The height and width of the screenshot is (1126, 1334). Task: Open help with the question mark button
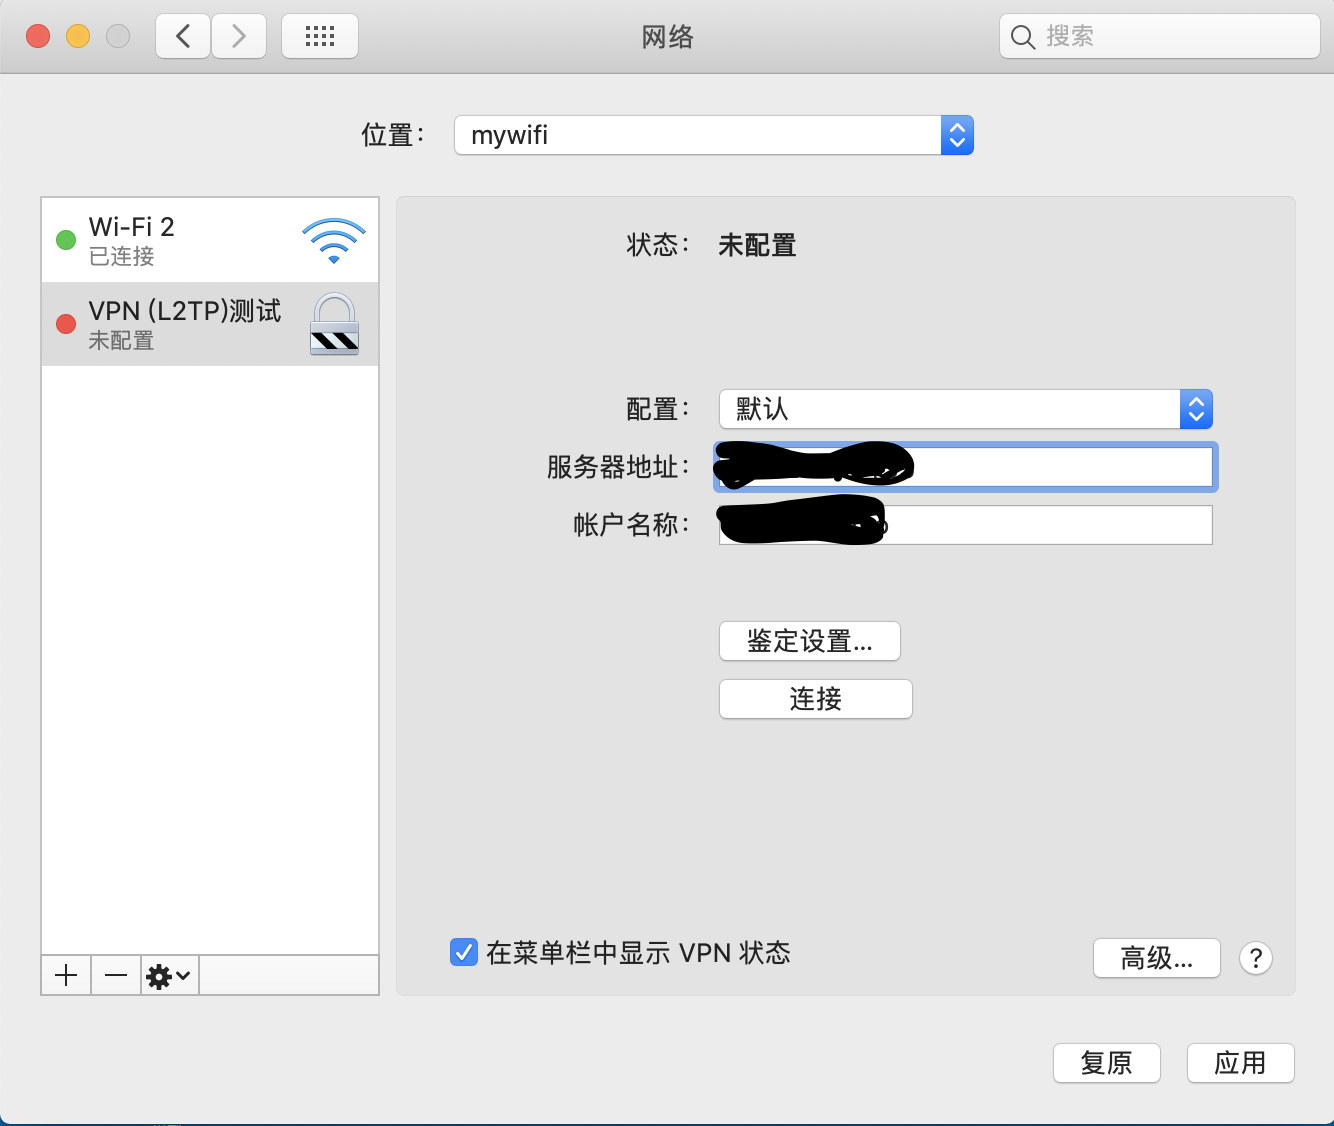click(1256, 958)
